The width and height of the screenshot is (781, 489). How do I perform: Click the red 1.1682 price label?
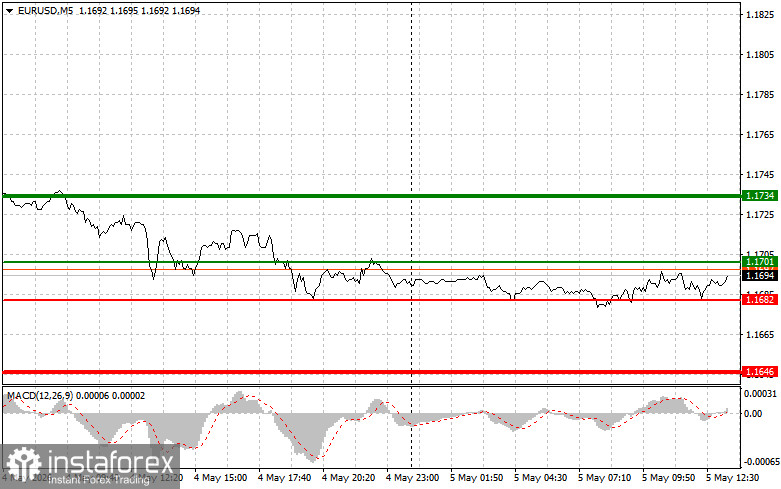[x=760, y=299]
